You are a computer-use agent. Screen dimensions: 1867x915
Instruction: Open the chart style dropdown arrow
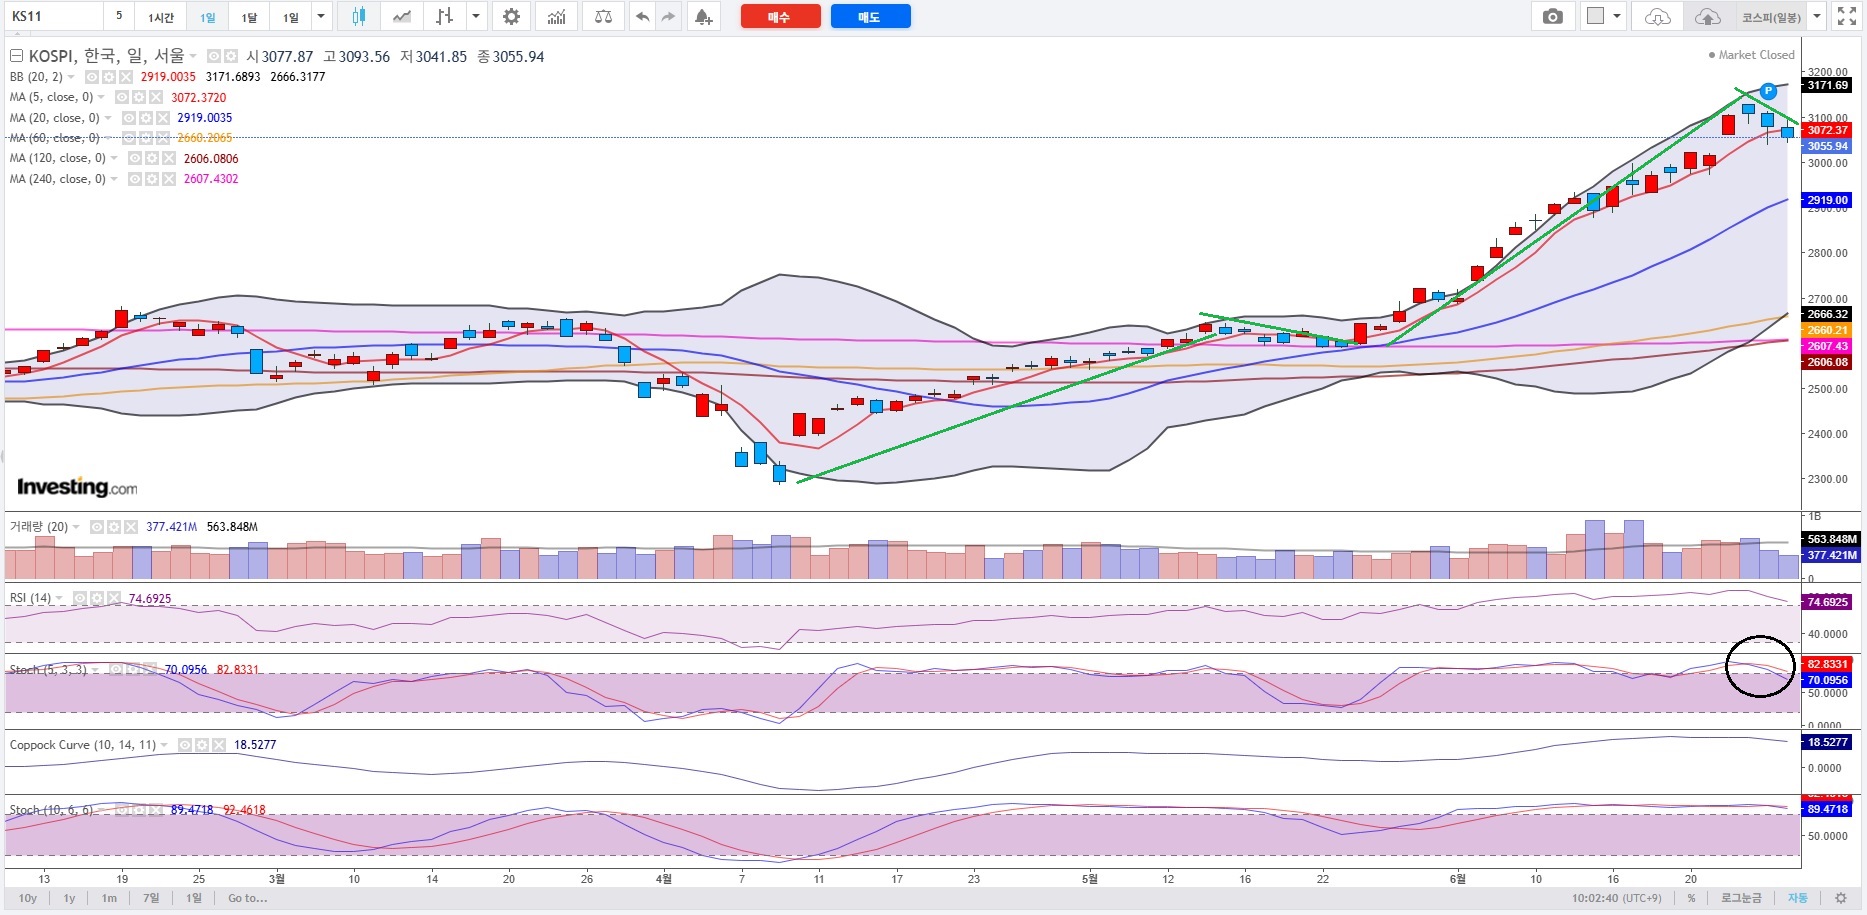pos(476,16)
